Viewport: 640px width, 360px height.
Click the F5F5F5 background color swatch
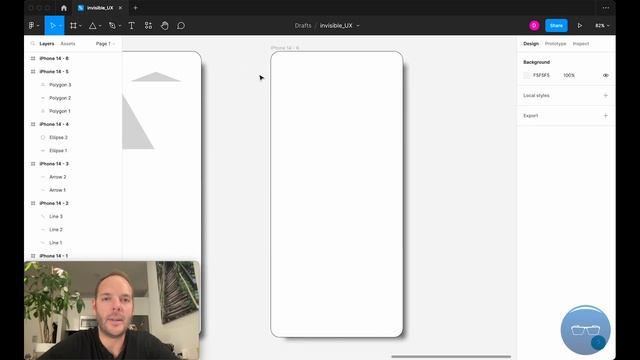[527, 76]
